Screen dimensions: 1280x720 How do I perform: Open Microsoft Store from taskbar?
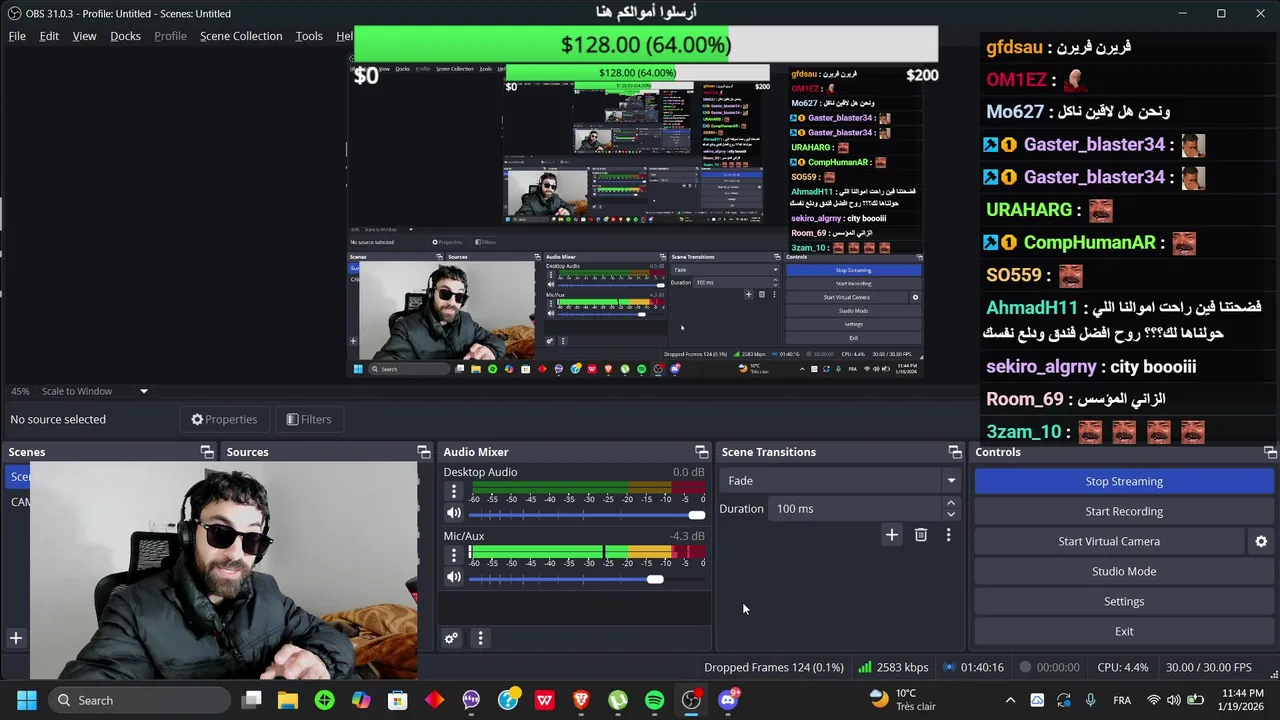tap(398, 700)
